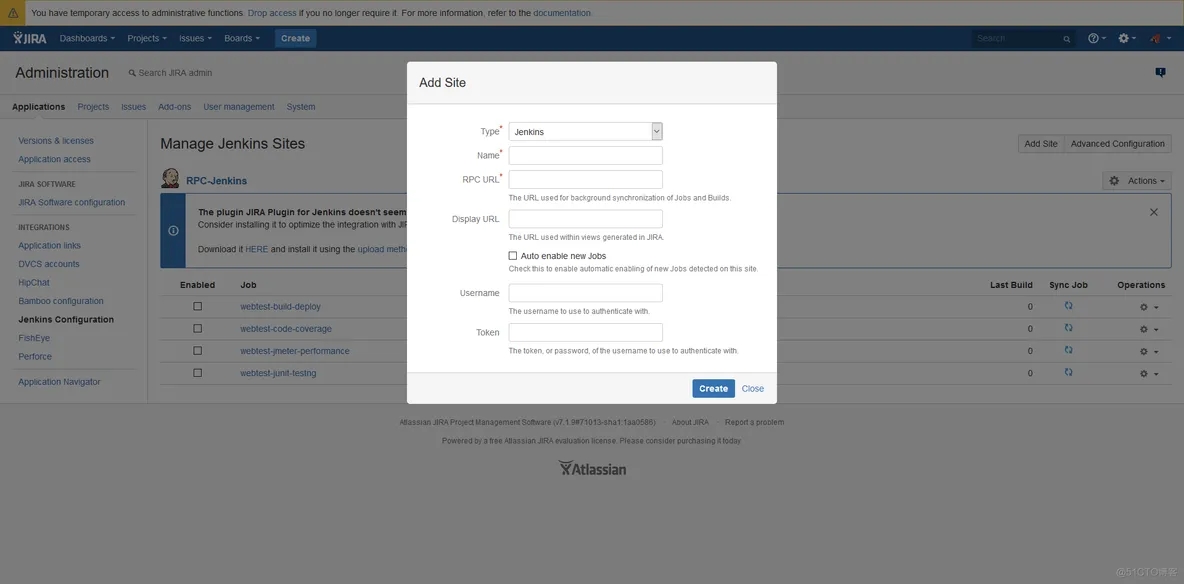Click in the Name input field
1184x584 pixels.
(585, 156)
